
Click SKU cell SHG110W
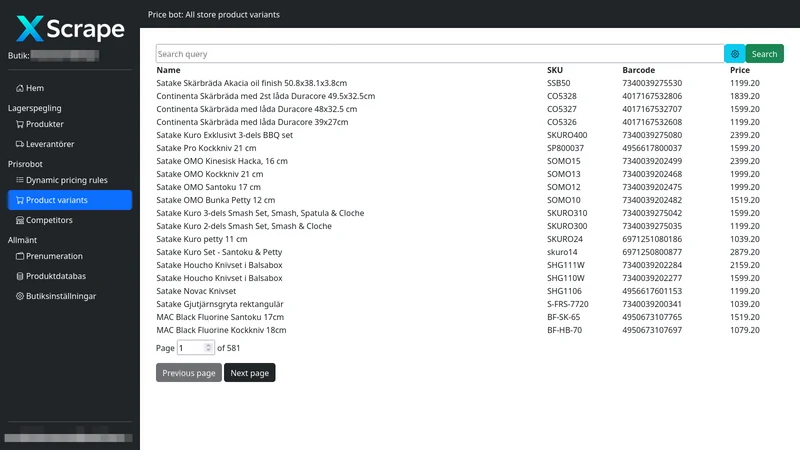[x=566, y=278]
